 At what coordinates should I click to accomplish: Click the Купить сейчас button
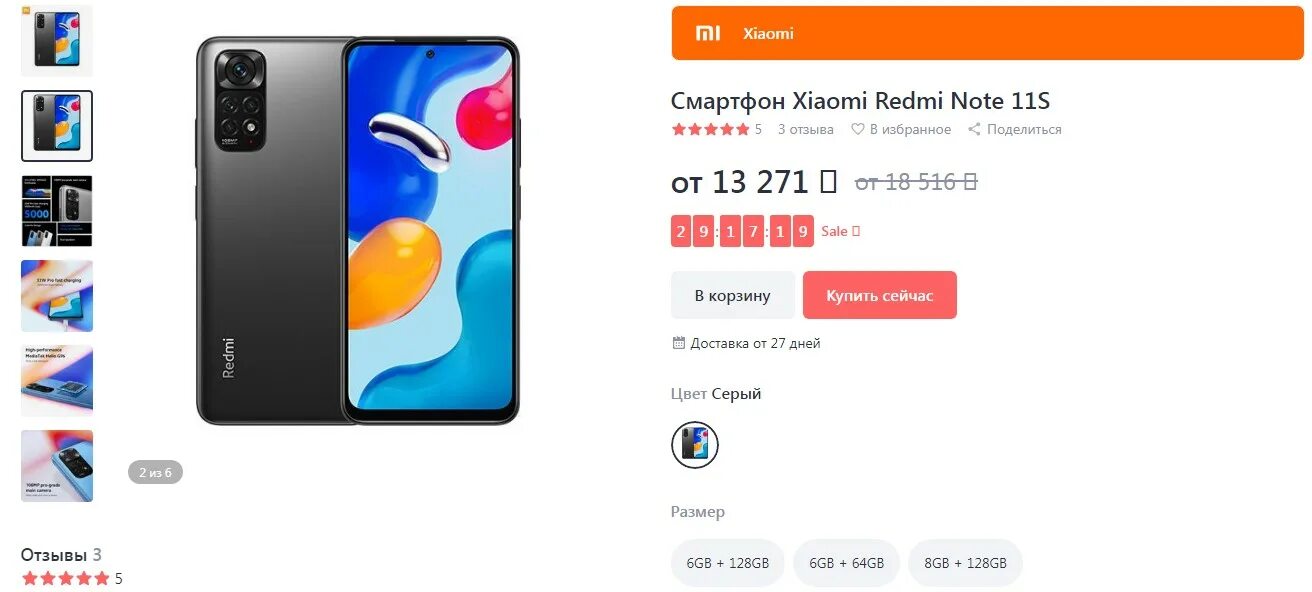point(880,295)
